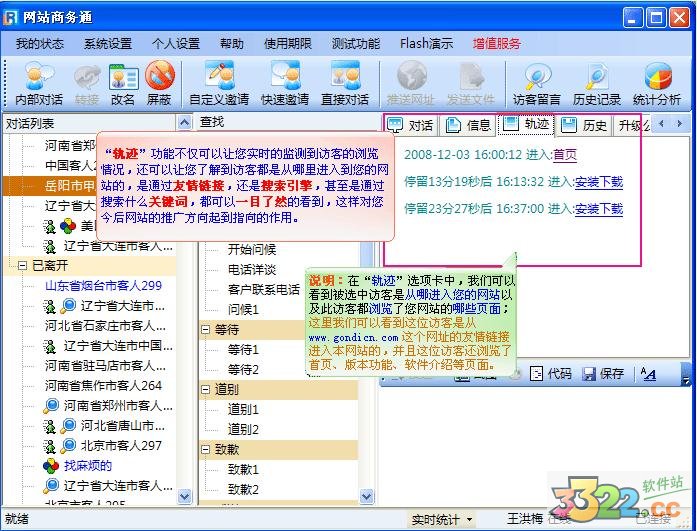Click the phrase list scroll-down arrow

tap(366, 496)
